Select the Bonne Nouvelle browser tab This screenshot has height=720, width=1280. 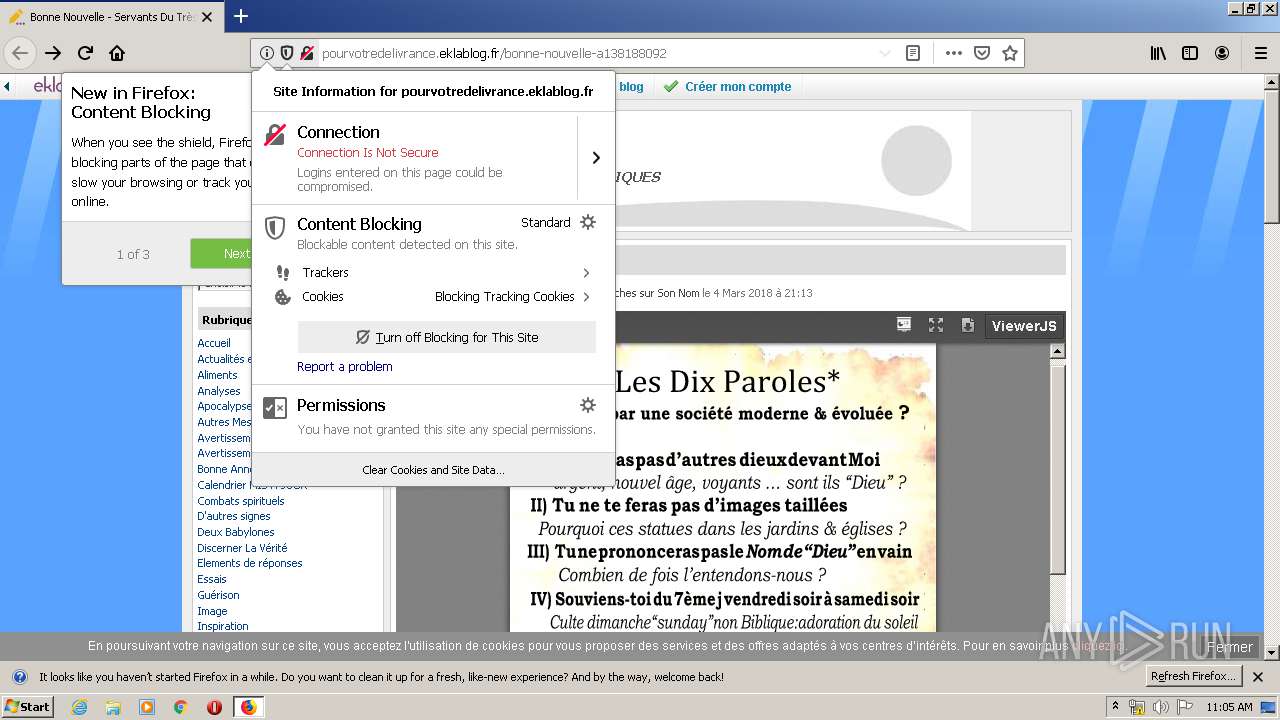110,17
